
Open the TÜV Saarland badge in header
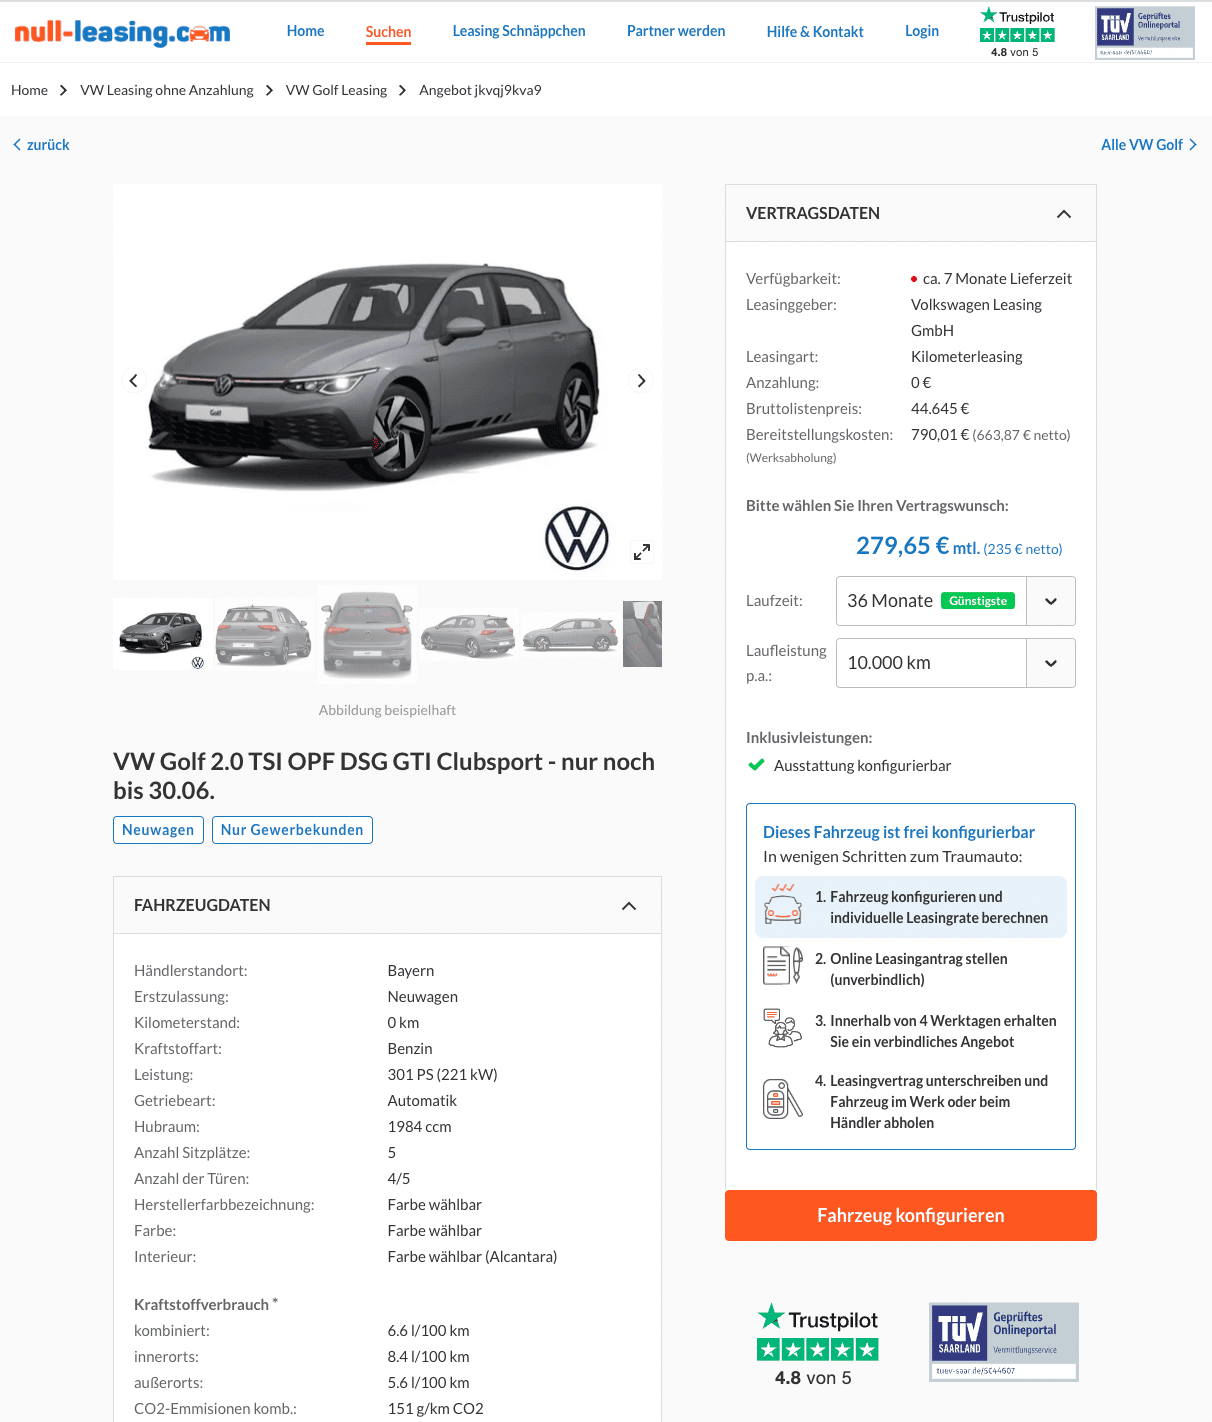coord(1145,33)
